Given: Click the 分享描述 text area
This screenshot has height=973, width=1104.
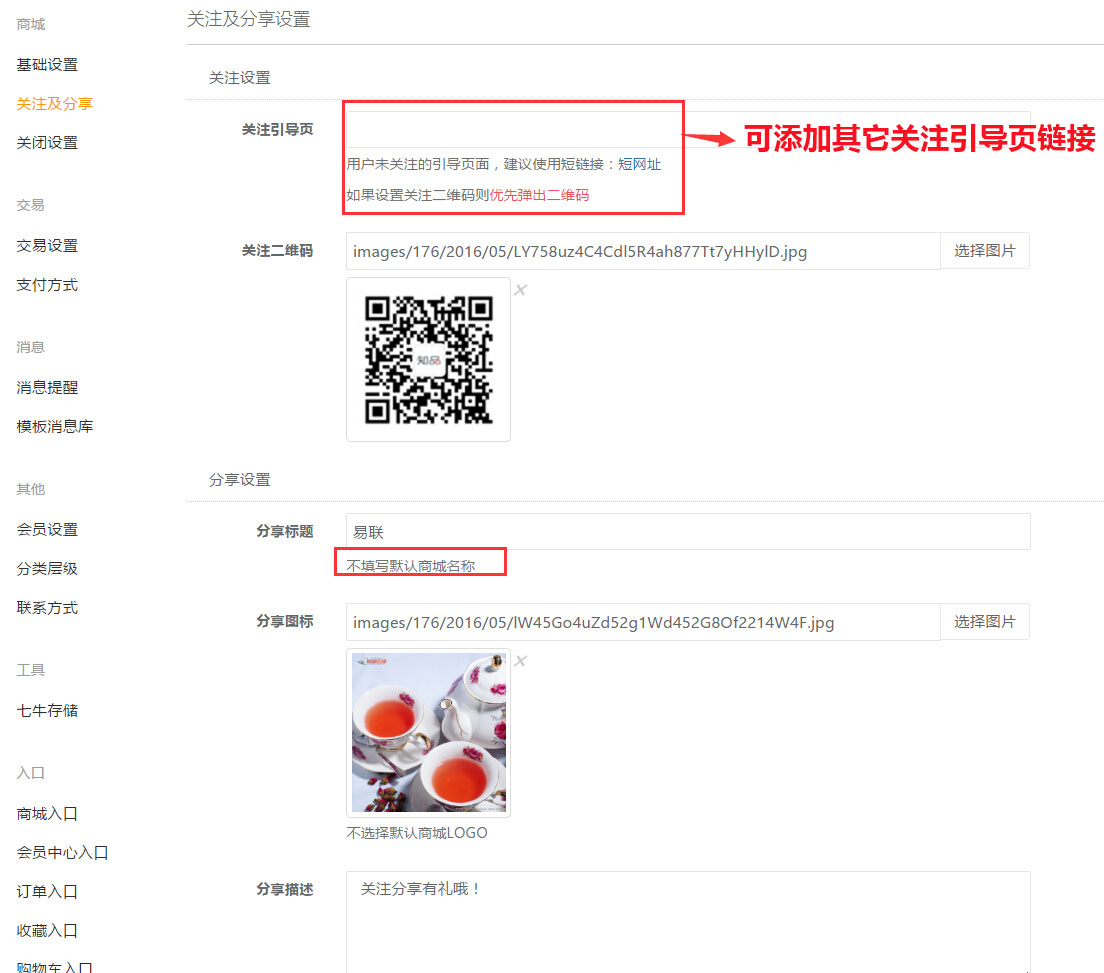Looking at the screenshot, I should 687,920.
